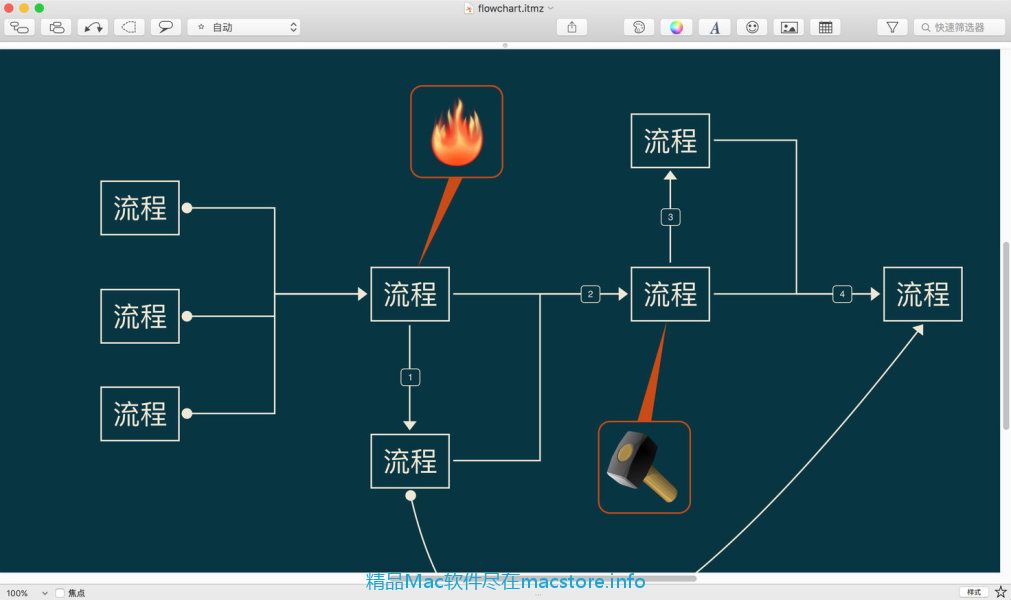
Task: Click the connector label numbered 1
Action: 410,377
